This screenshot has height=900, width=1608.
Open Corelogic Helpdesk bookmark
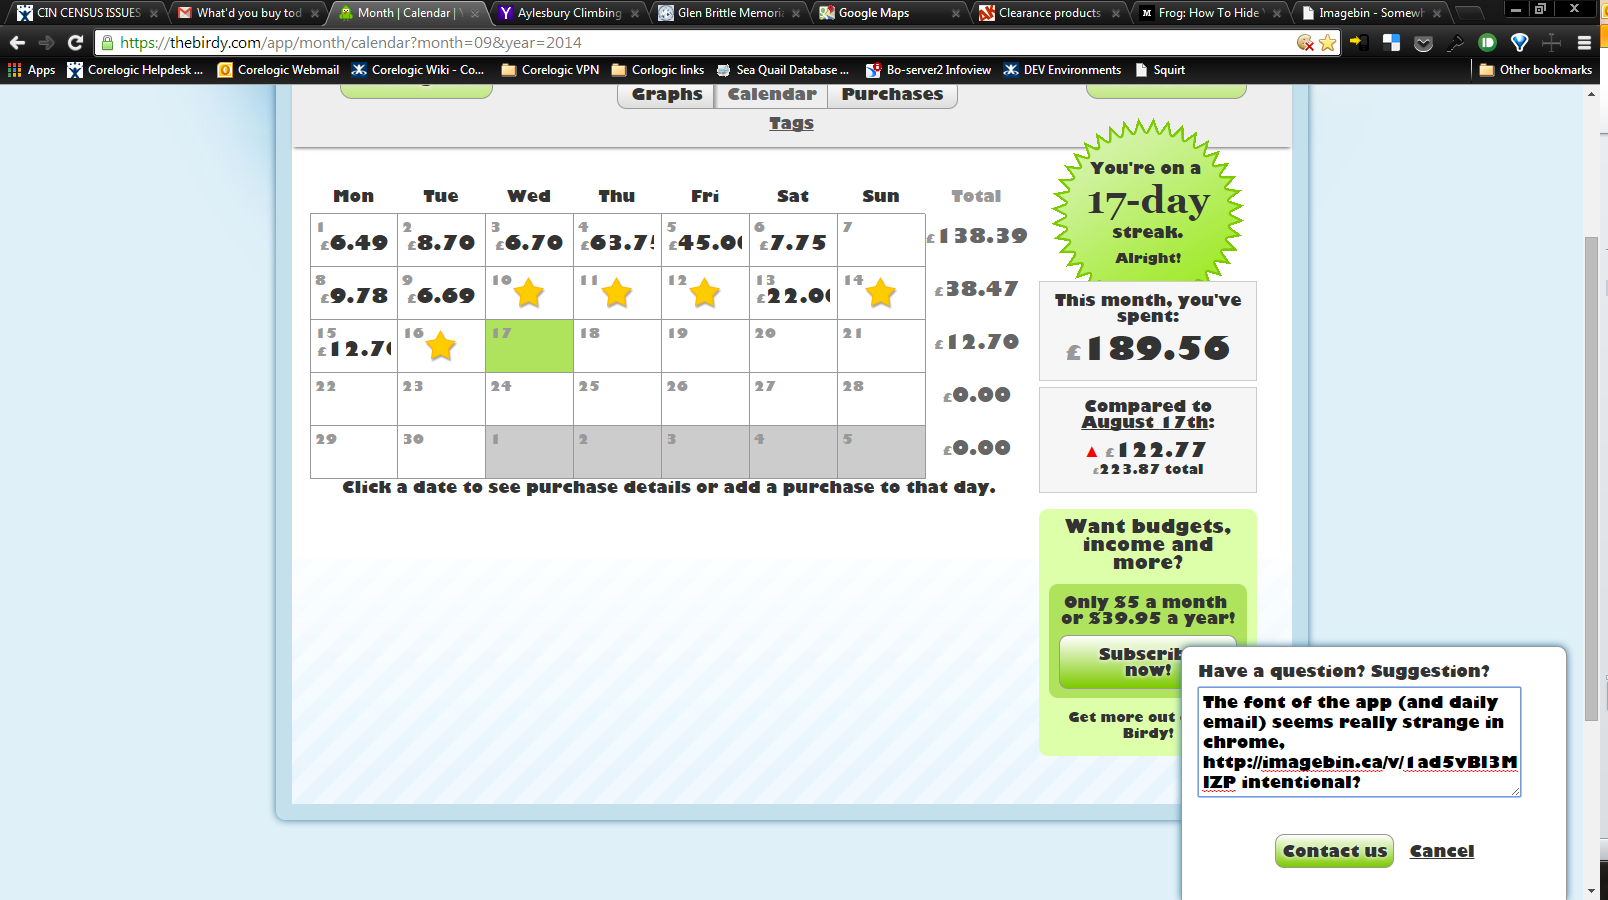pyautogui.click(x=135, y=70)
